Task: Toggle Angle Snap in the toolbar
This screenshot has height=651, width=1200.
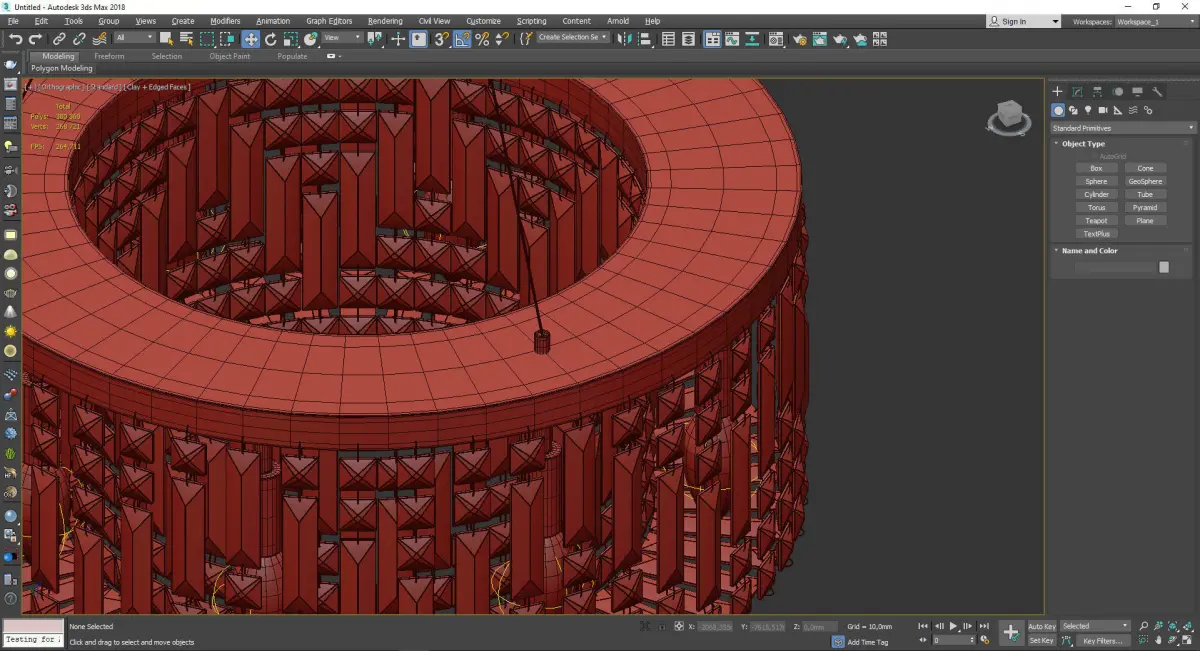Action: (x=462, y=39)
